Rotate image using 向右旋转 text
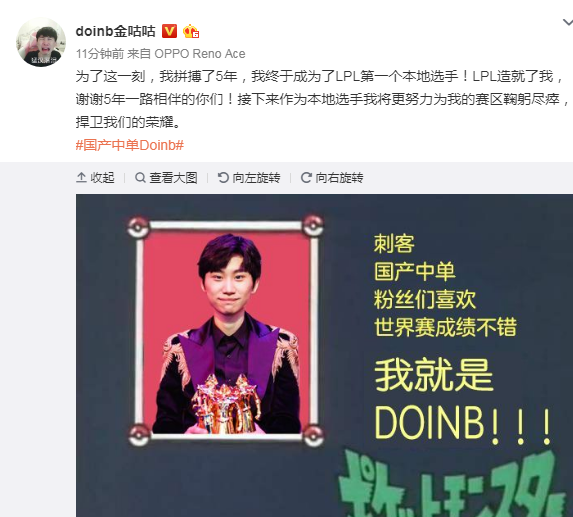Viewport: 573px width, 517px height. 339,178
